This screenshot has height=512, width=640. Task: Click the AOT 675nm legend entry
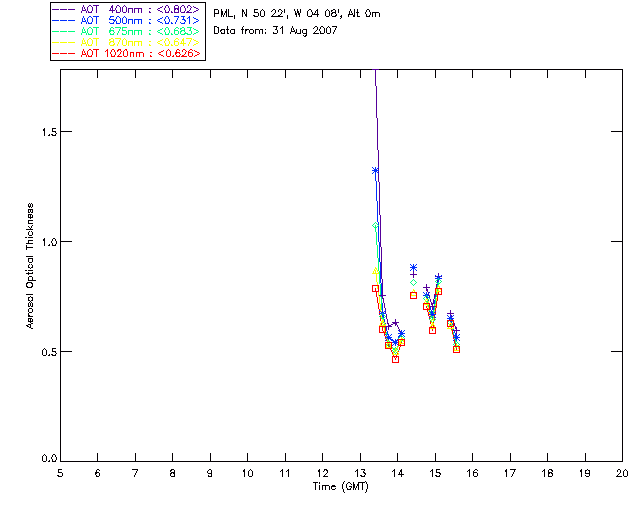click(x=126, y=31)
